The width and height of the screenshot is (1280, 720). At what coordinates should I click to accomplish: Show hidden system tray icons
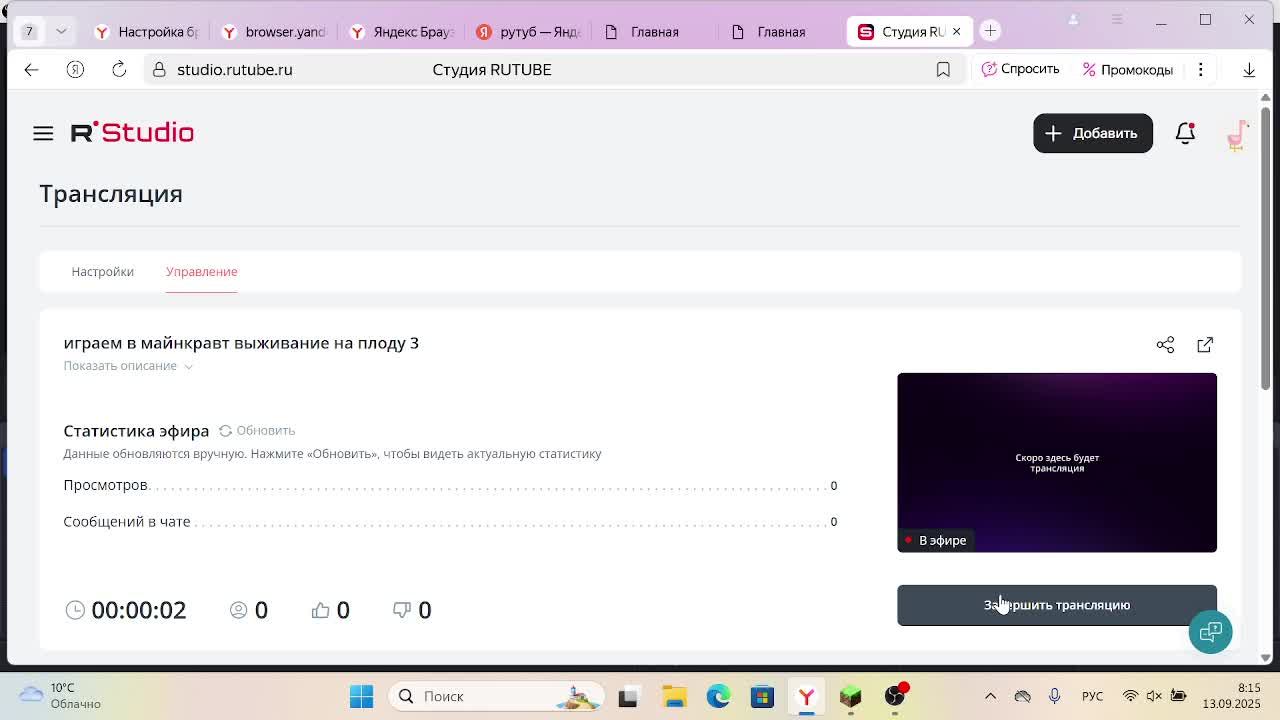[990, 696]
